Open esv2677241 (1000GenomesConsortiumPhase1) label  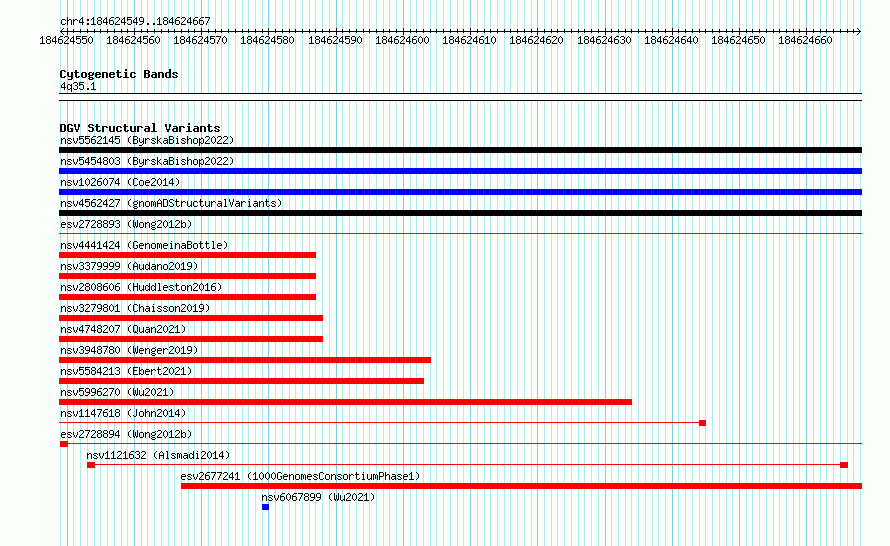300,476
